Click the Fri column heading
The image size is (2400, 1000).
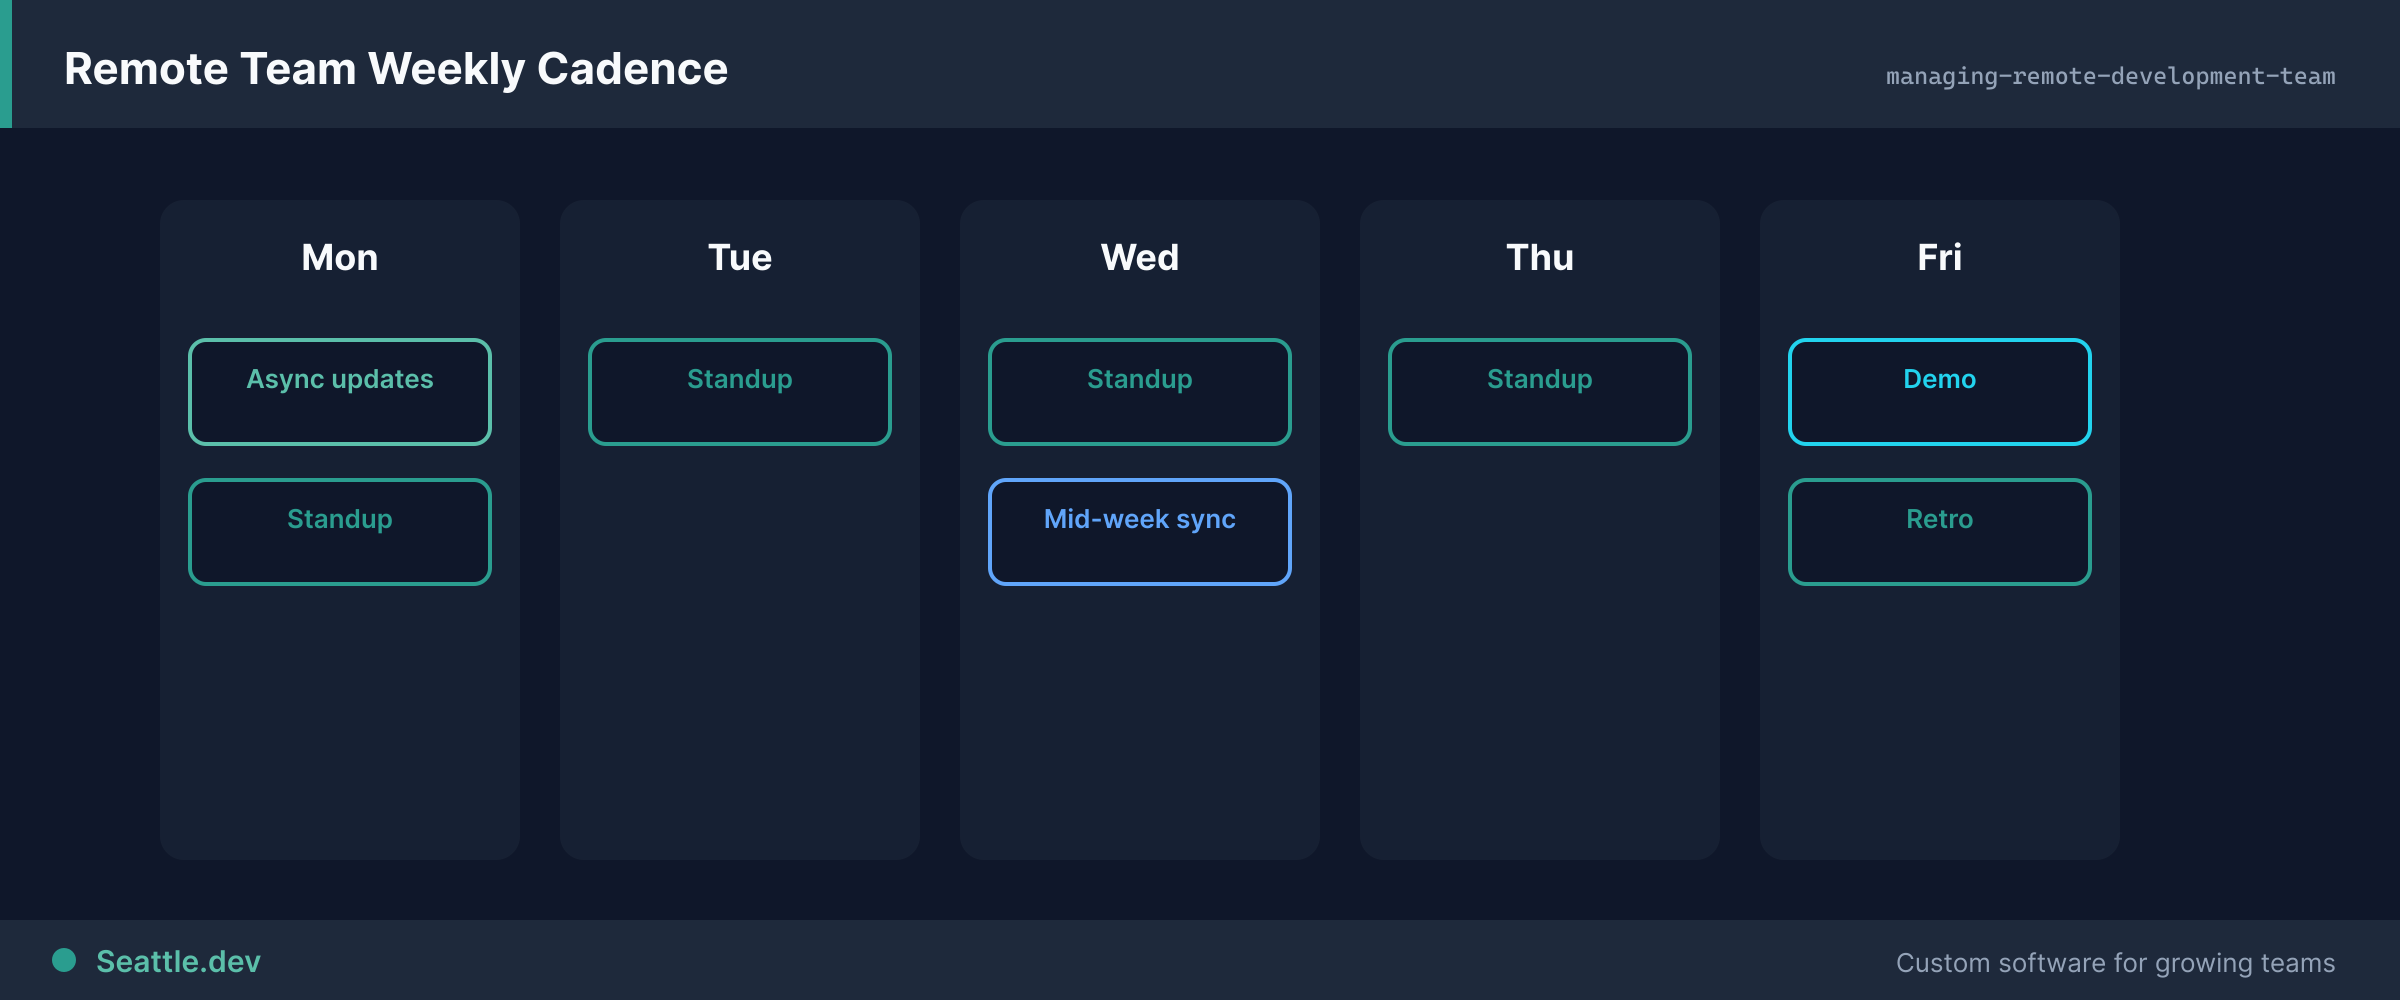click(1940, 258)
